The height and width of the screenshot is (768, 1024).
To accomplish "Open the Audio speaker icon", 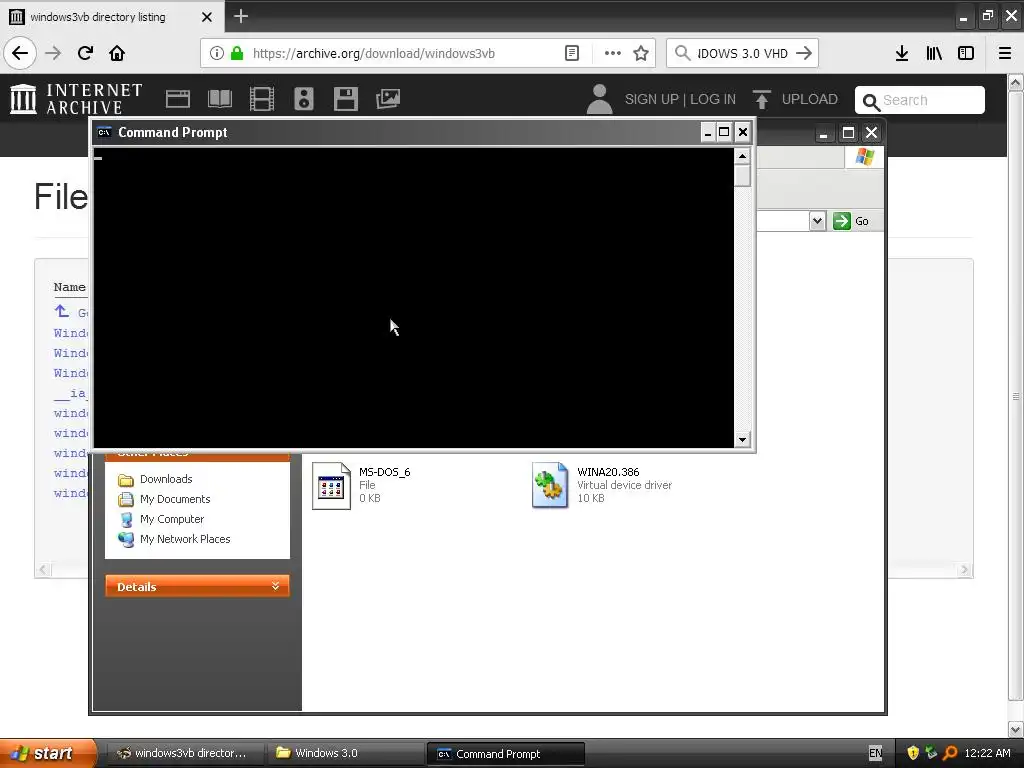I will coord(304,99).
